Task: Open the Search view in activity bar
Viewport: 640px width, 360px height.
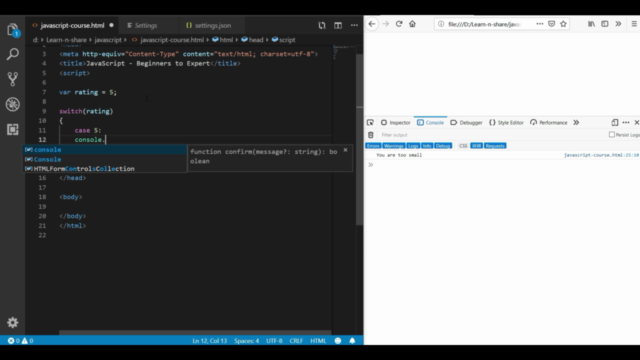Action: pos(13,54)
